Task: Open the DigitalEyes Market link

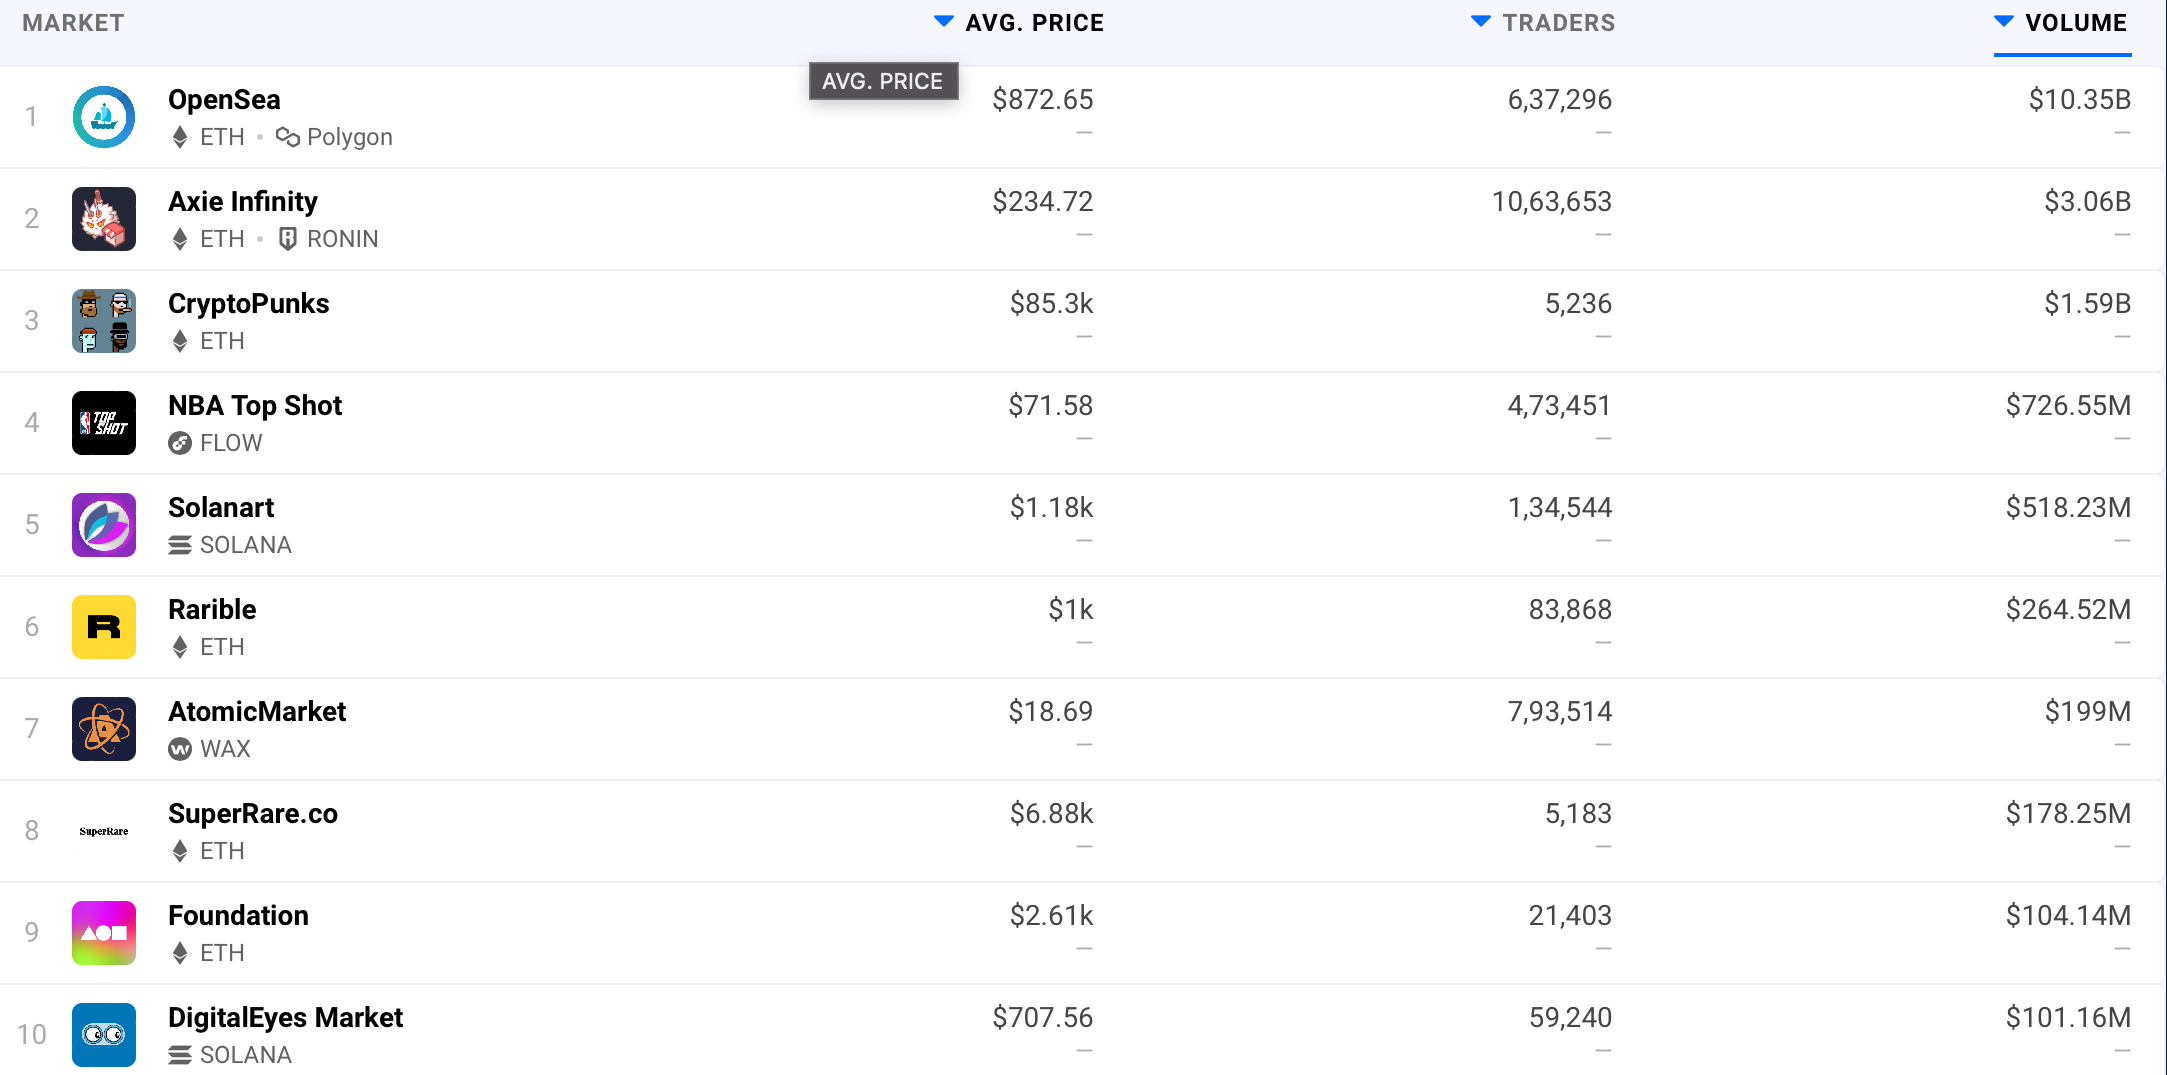Action: tap(286, 1018)
